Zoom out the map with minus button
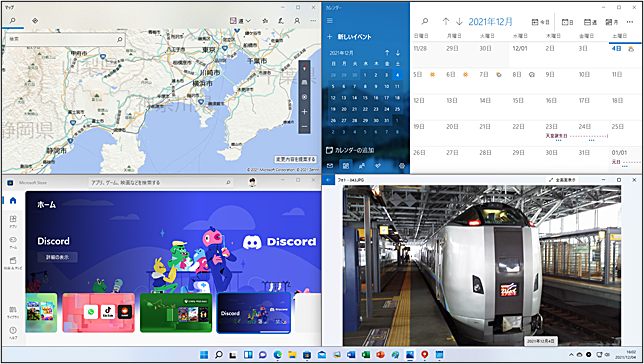 [x=304, y=127]
